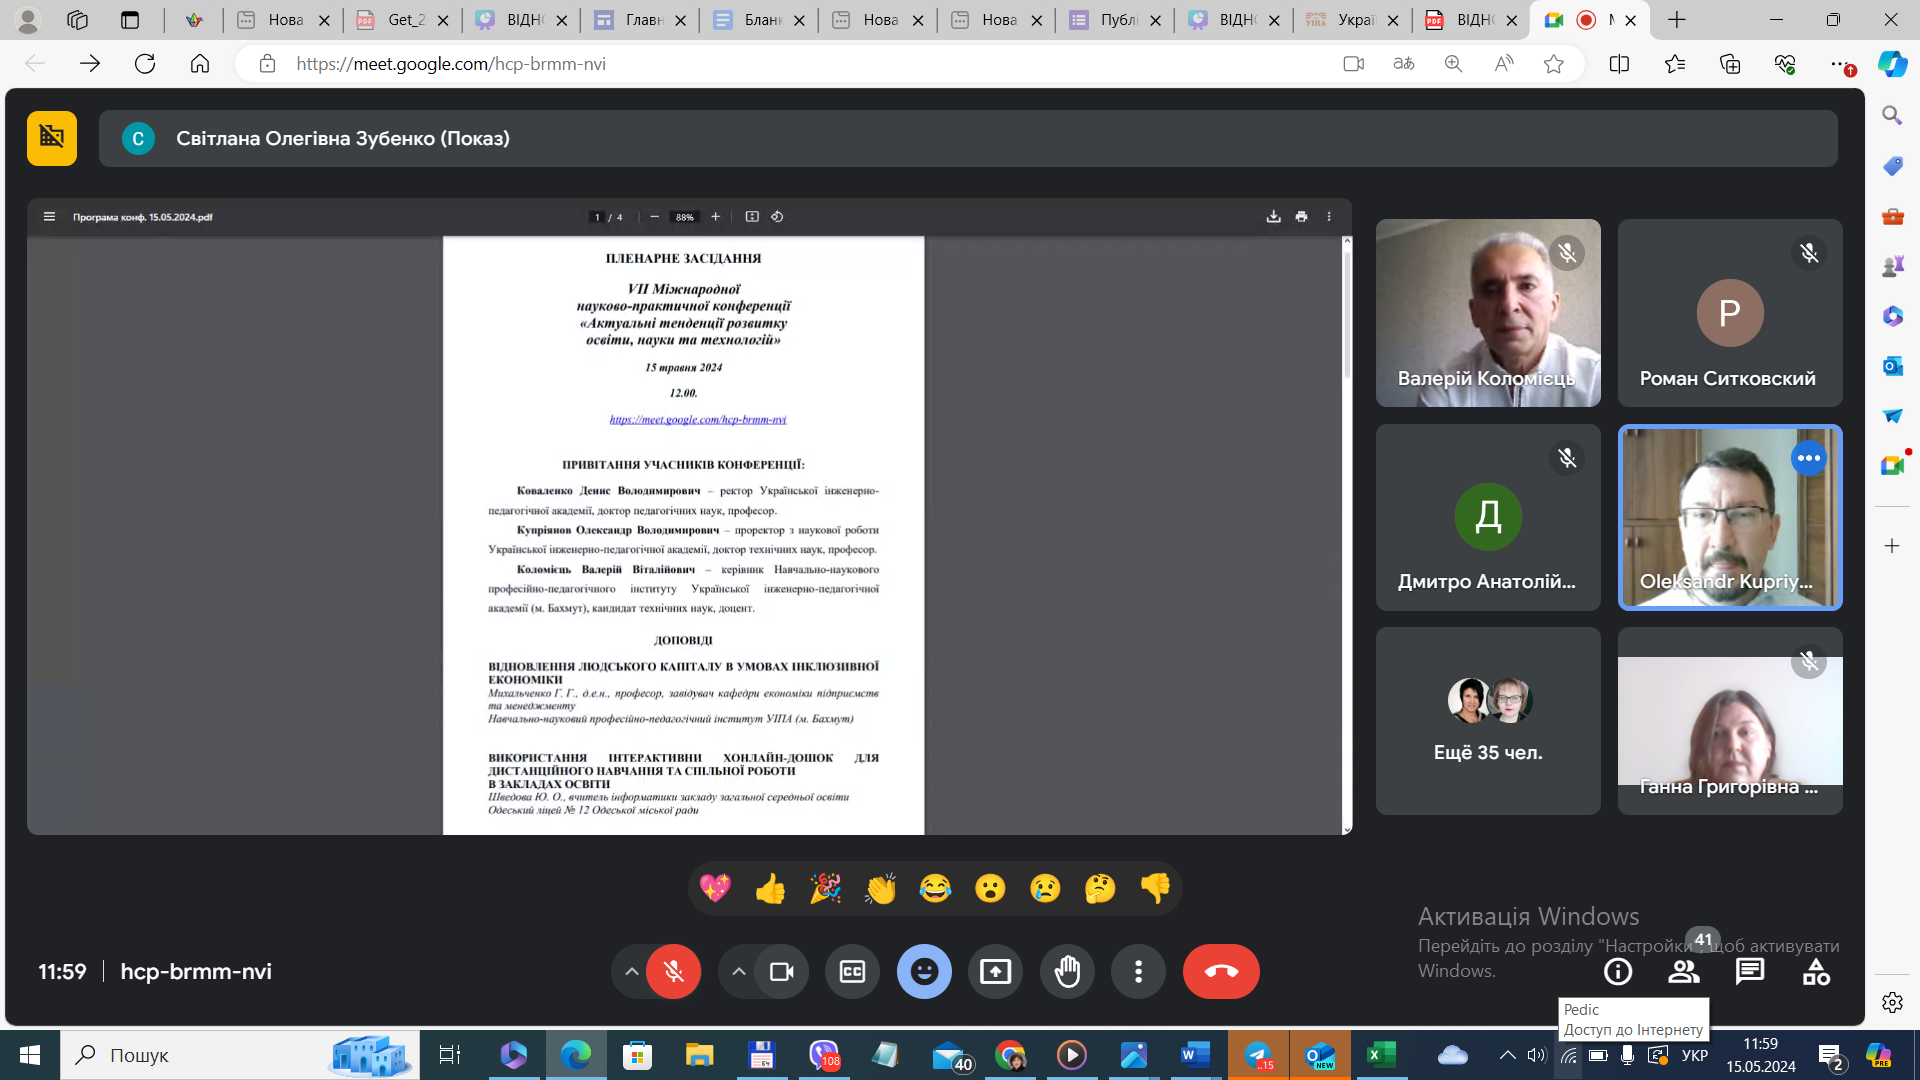Select Ганна Григорівна video tile

click(1730, 721)
